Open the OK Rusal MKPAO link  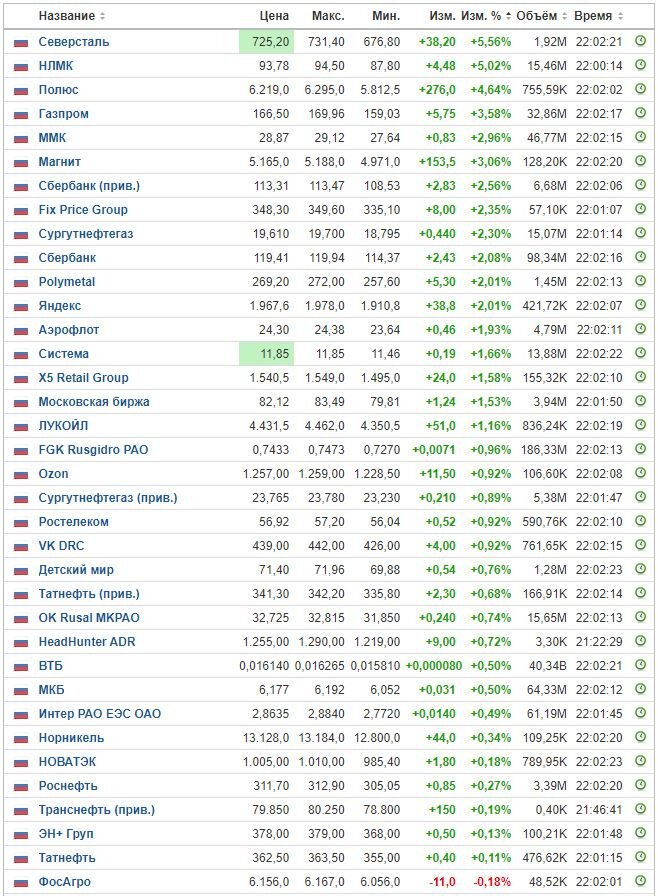(x=89, y=618)
